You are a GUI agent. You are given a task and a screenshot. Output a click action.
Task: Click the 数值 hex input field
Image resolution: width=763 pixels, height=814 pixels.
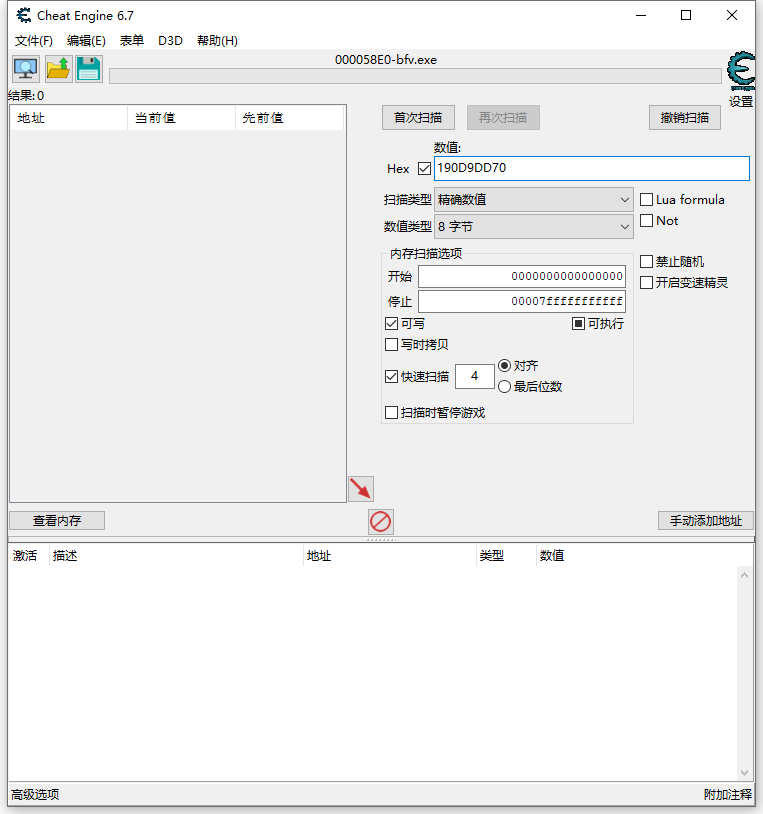592,169
